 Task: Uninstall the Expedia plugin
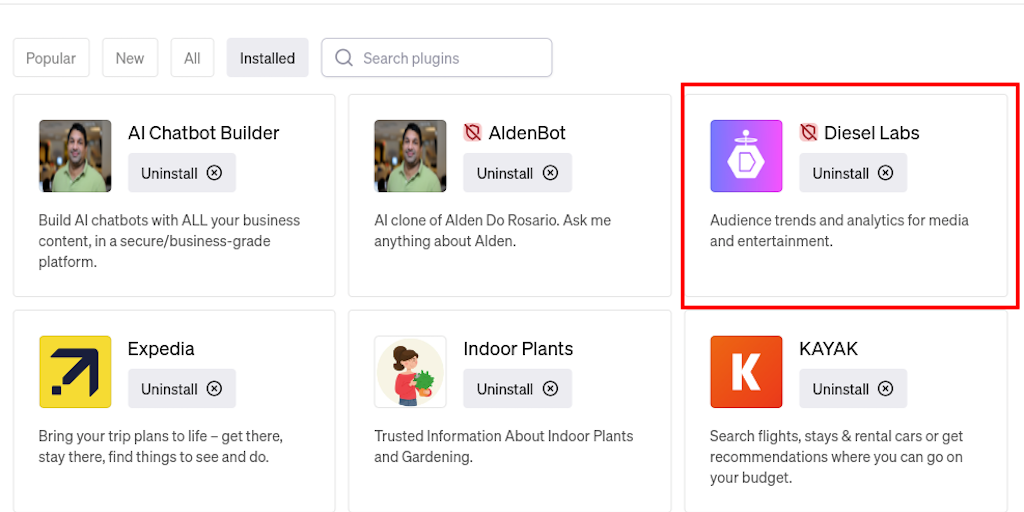tap(182, 389)
